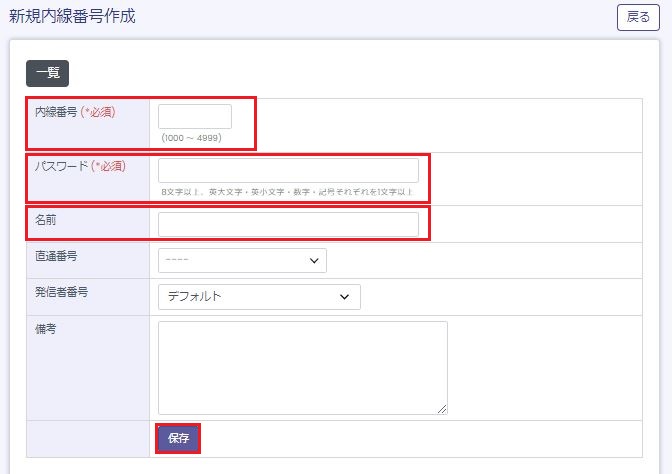Open the 発信者番号 デフォルト dropdown
The image size is (672, 474).
(x=259, y=297)
